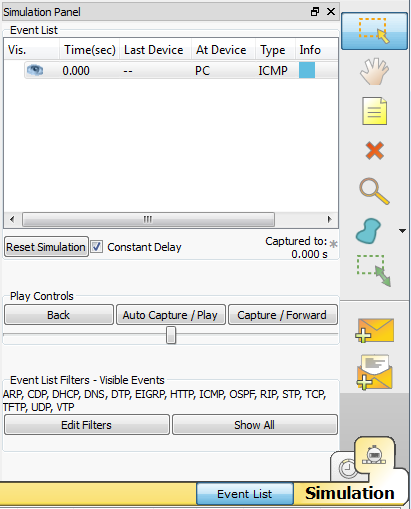Screen dimensions: 411x509
Task: Click the Simulation mode label
Action: coord(349,493)
